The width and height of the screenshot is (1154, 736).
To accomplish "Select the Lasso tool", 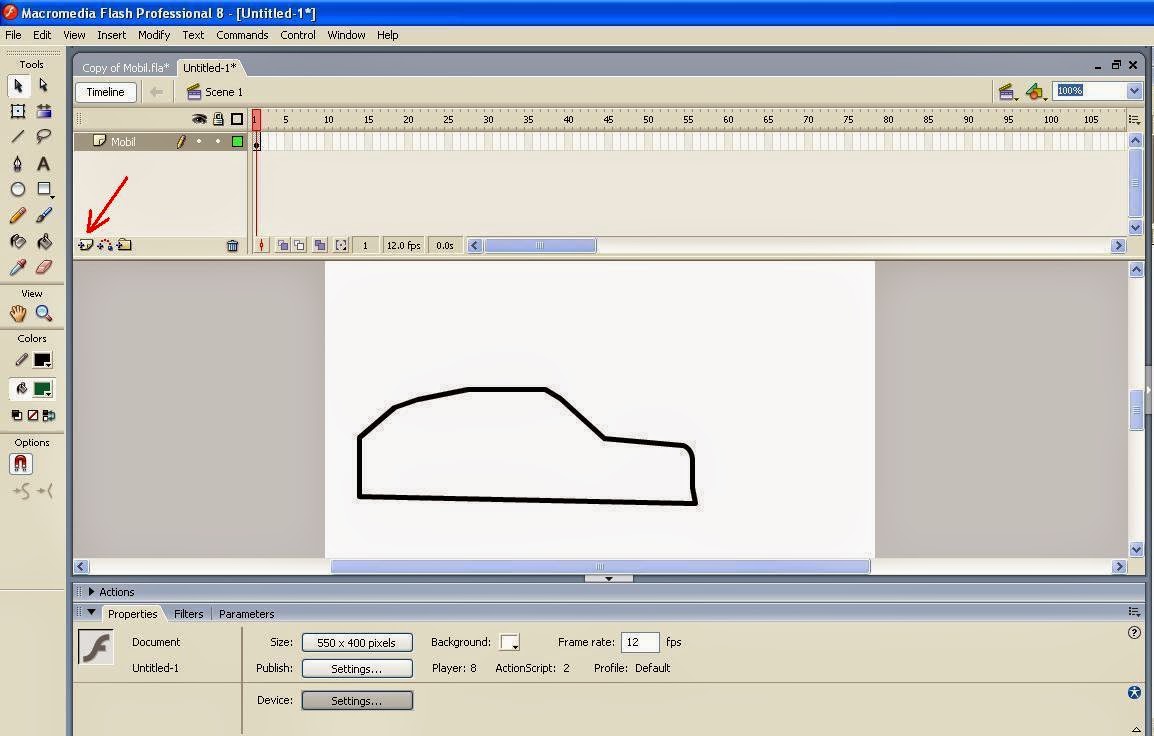I will coord(44,136).
